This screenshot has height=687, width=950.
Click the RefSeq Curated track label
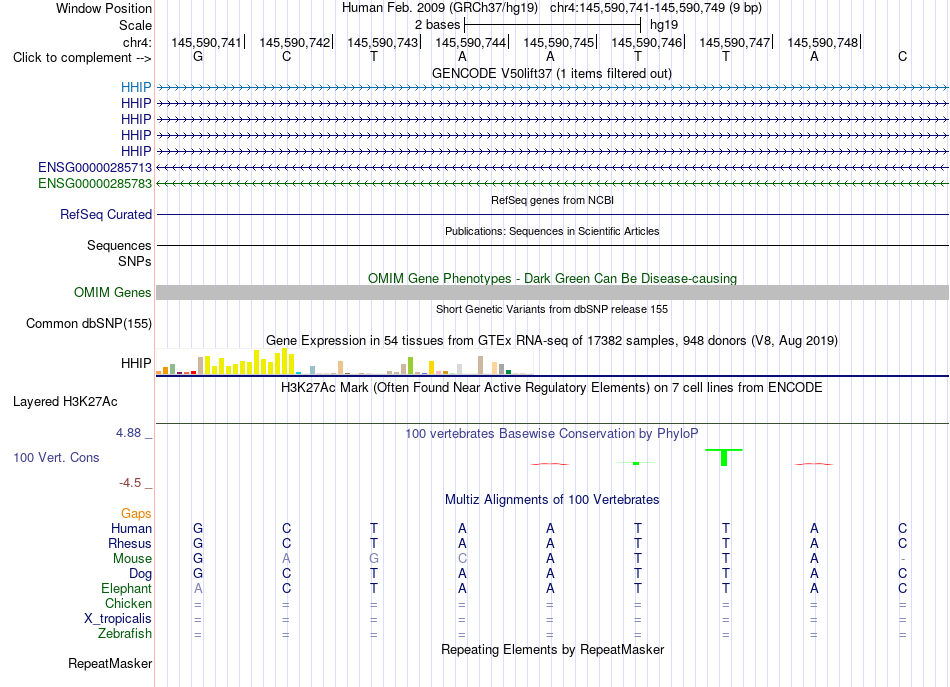coord(105,214)
